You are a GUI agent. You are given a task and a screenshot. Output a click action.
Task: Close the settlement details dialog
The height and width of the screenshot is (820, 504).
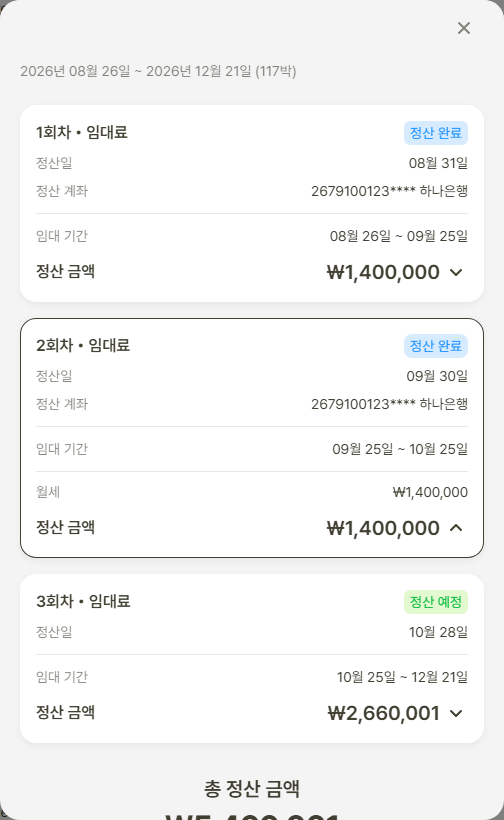point(464,28)
